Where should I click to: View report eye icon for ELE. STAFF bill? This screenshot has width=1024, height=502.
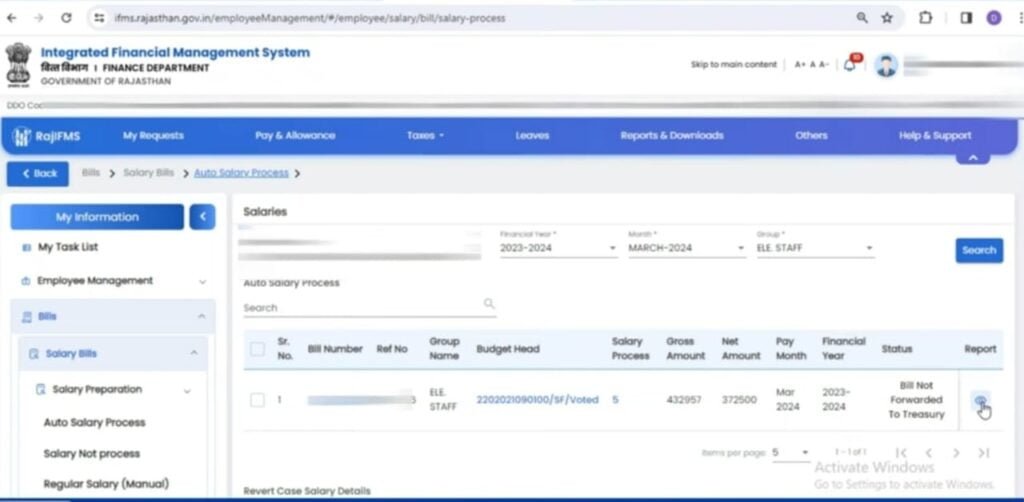[x=980, y=400]
